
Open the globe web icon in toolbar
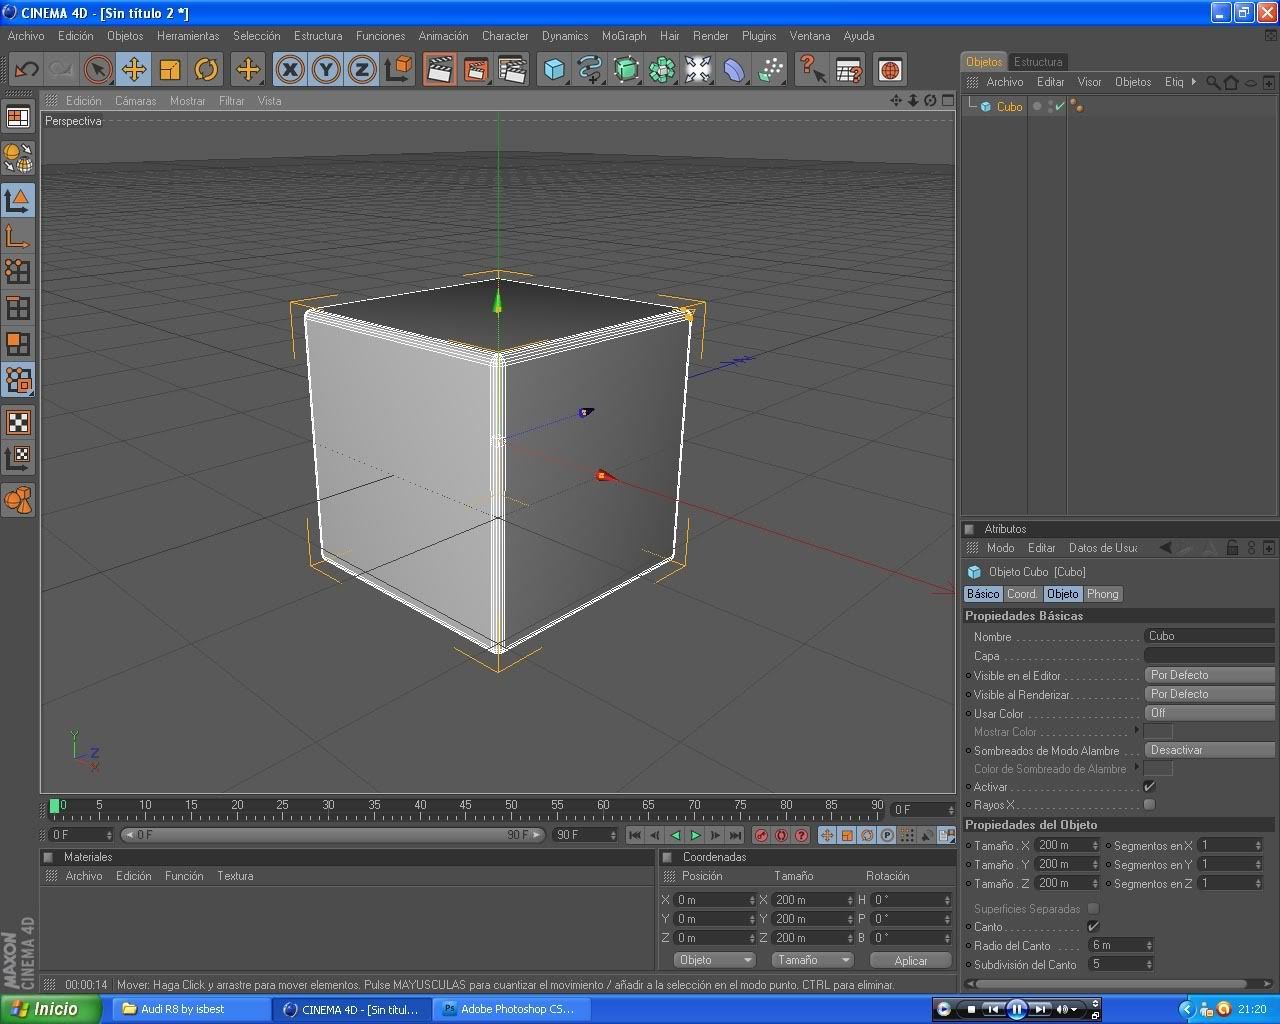[890, 69]
